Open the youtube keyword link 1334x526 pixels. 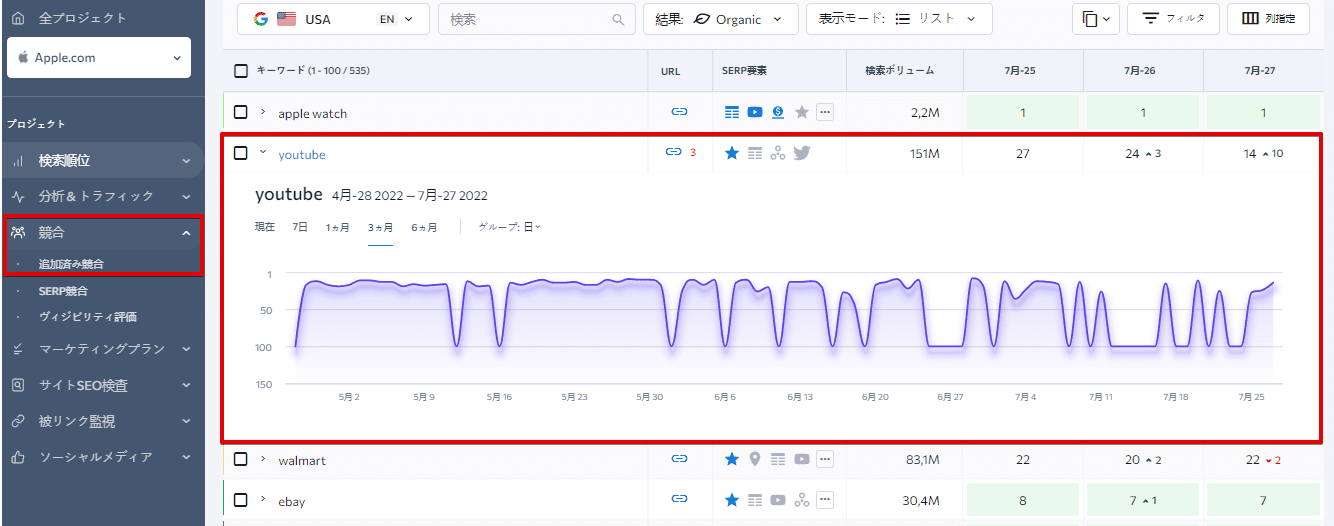tap(302, 154)
